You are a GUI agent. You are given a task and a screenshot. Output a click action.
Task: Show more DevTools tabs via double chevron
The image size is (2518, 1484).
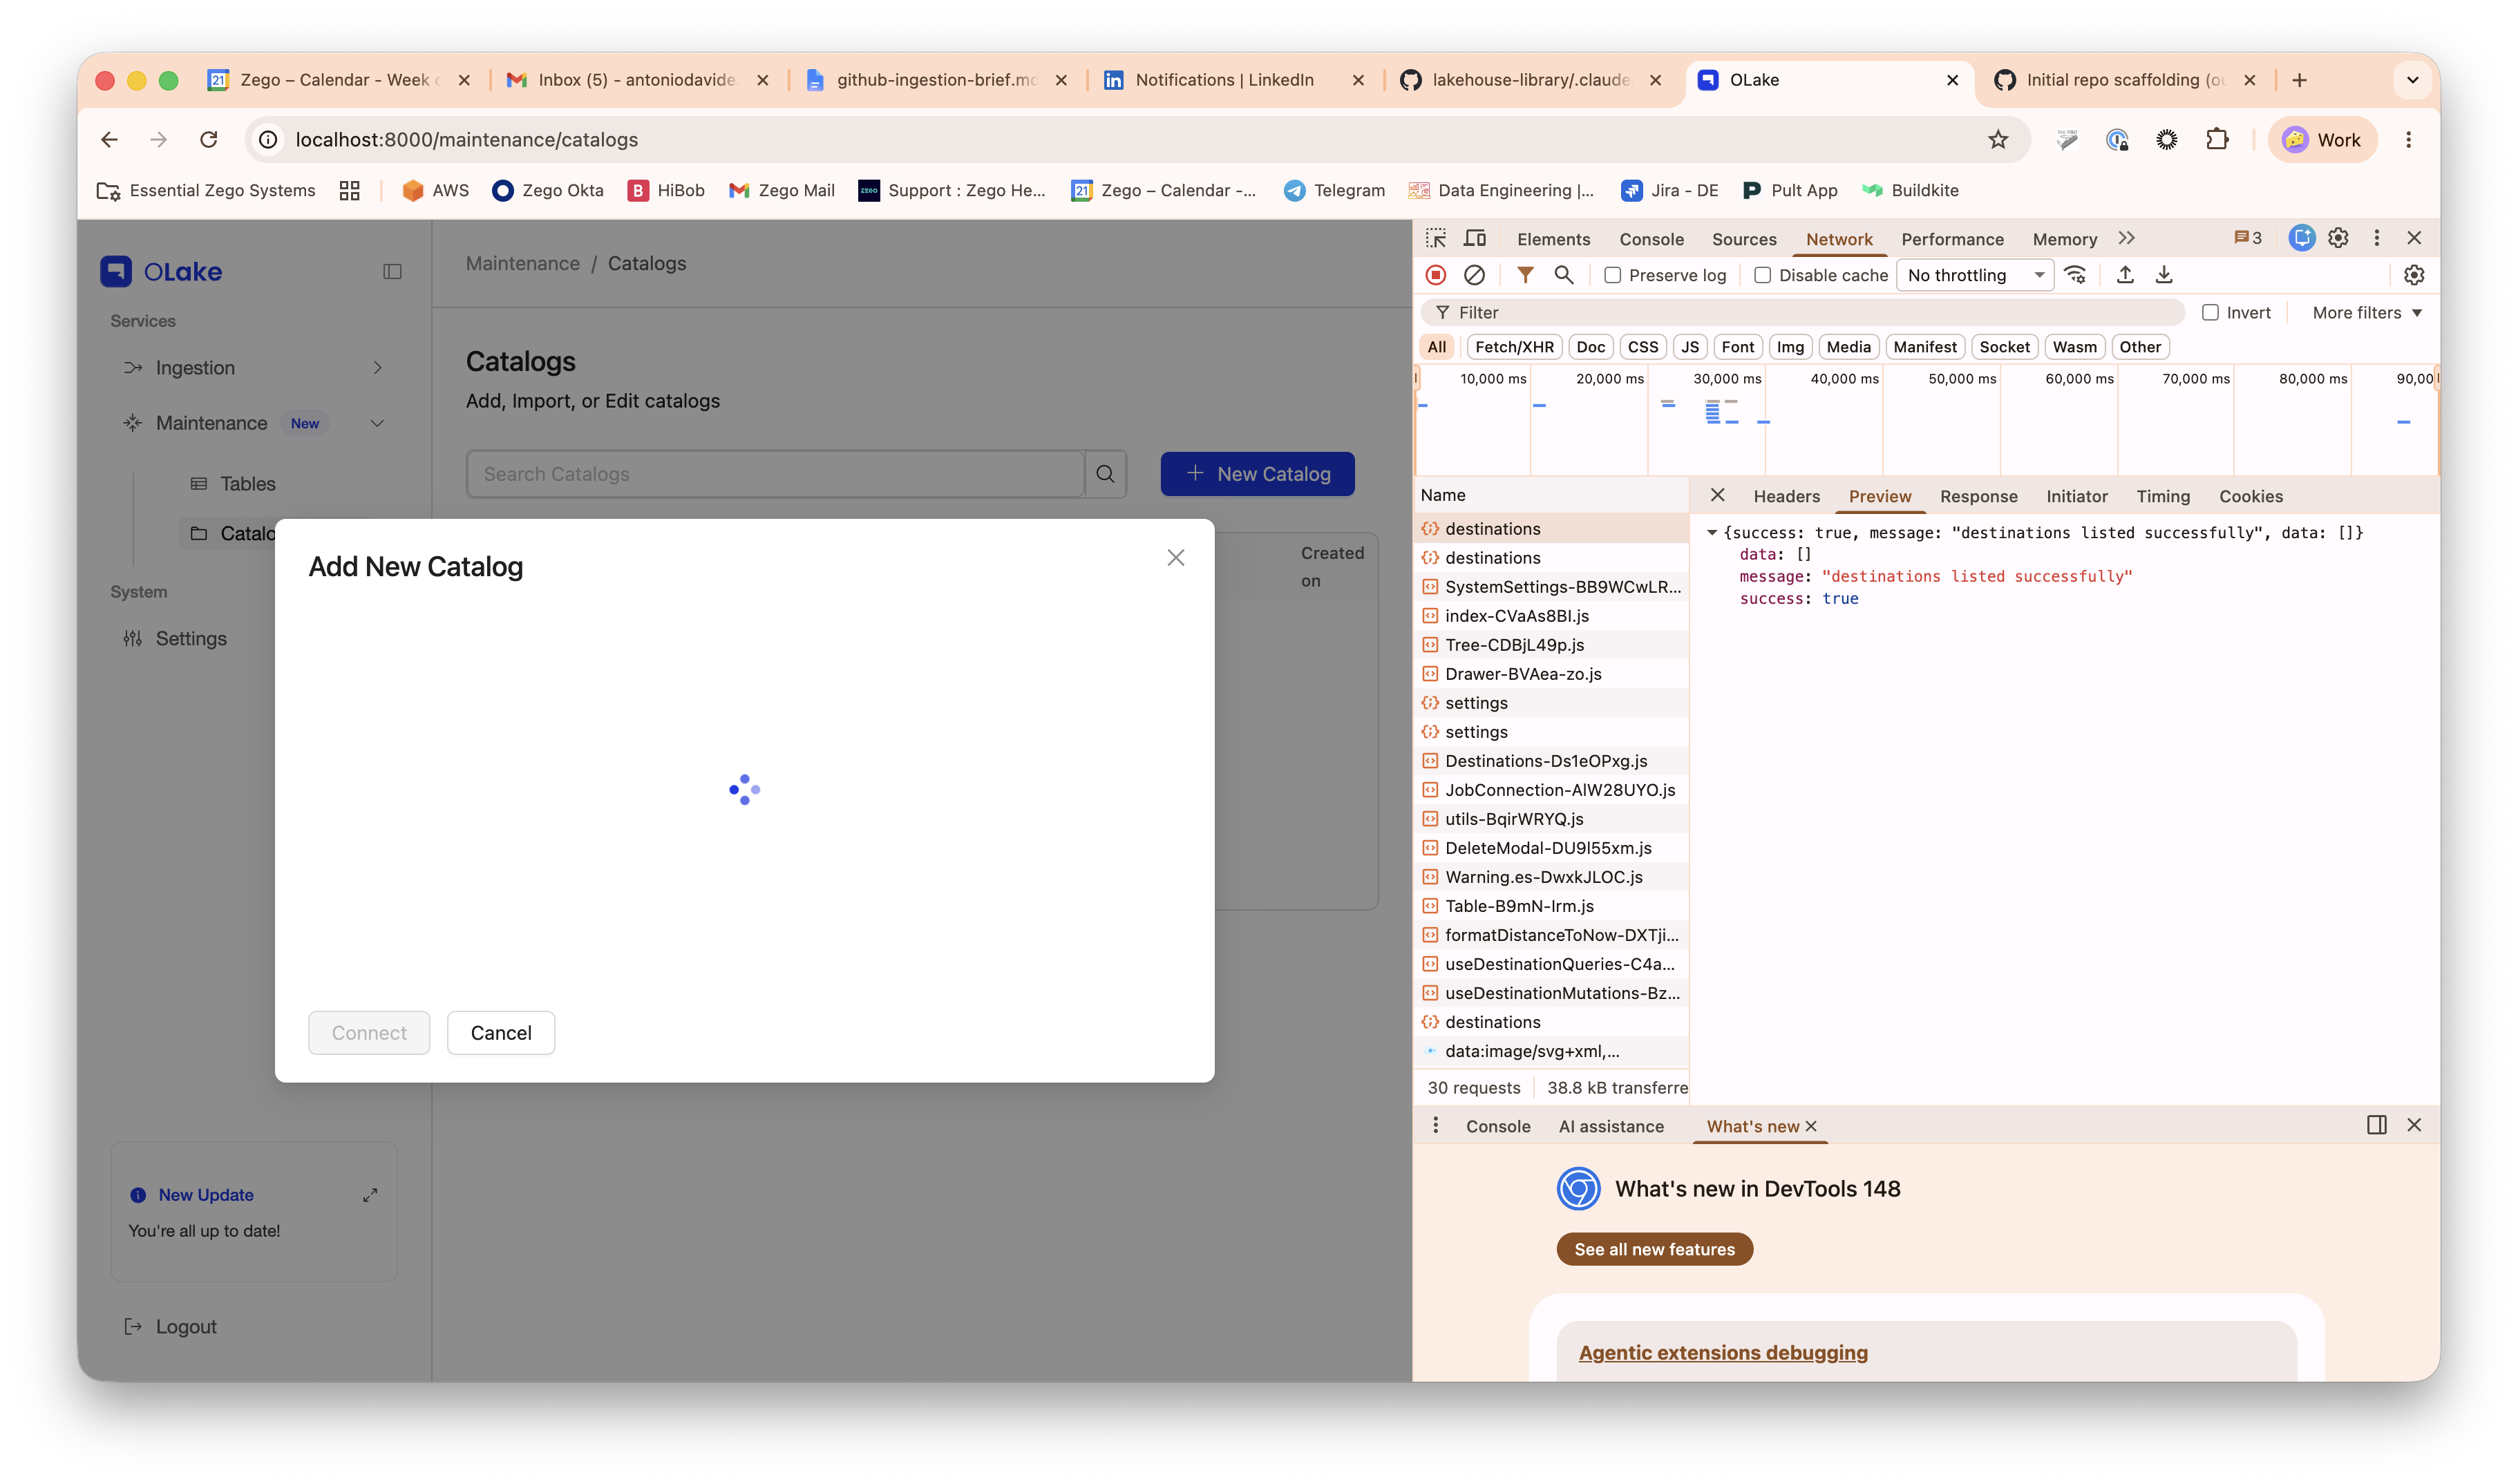[x=2126, y=238]
